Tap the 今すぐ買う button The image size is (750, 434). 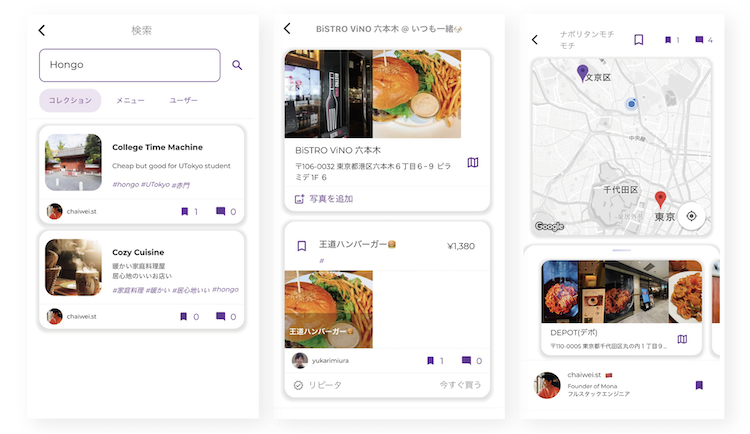[x=460, y=385]
